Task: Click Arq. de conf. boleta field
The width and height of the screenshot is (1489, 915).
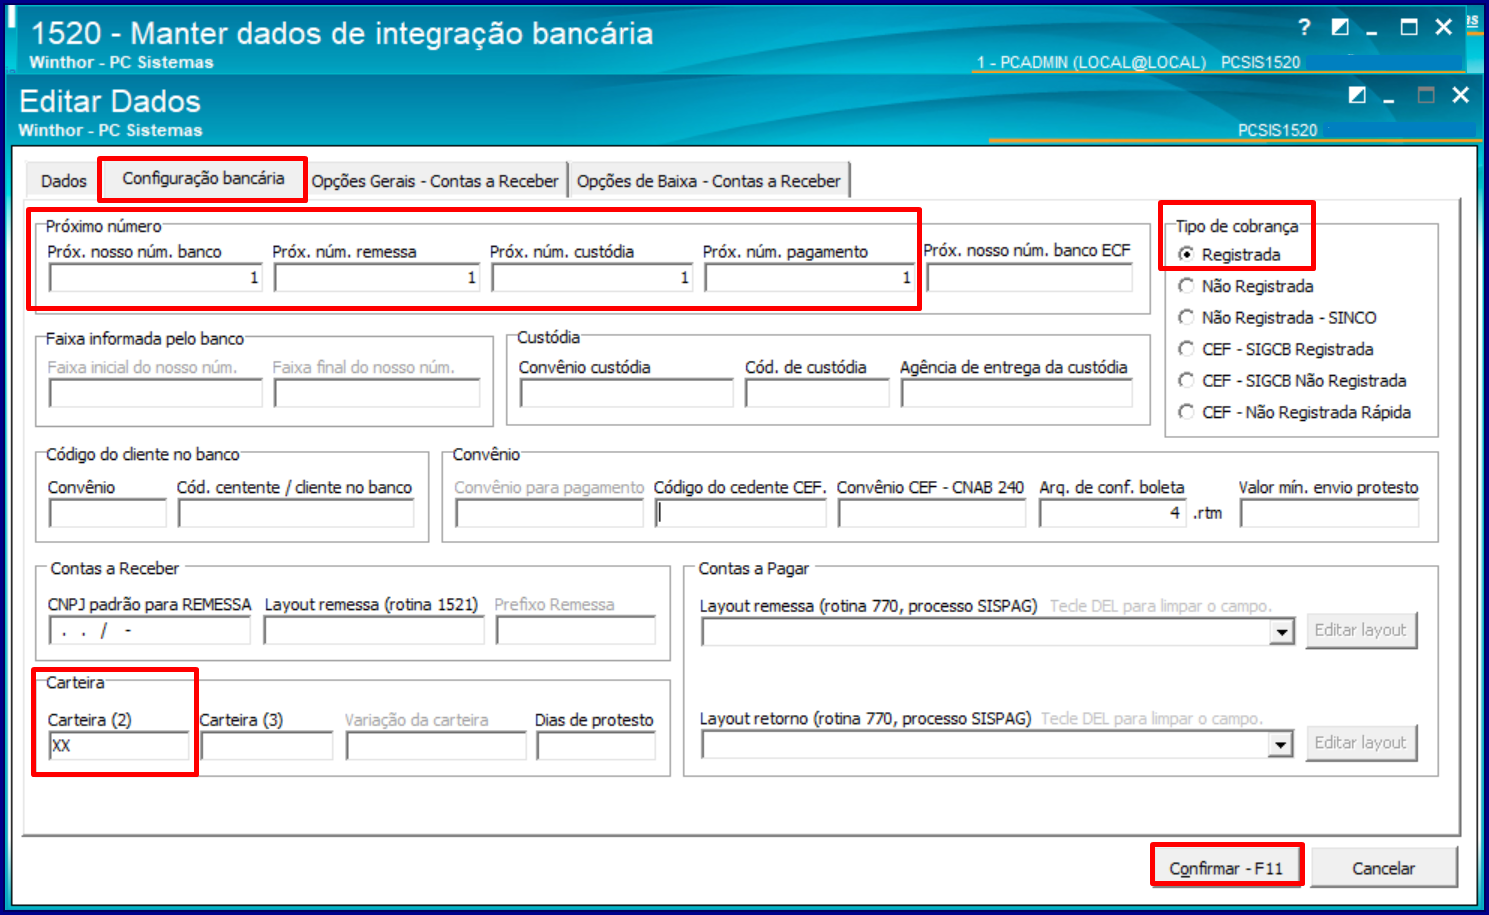Action: [1113, 513]
